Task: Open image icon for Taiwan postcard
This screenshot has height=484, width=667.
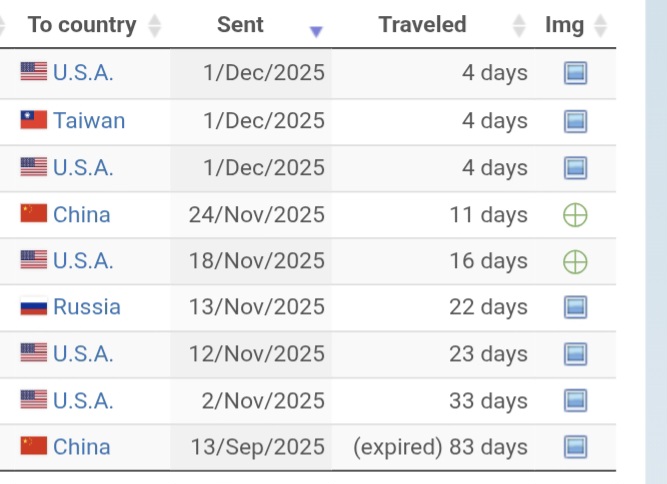Action: 575,121
